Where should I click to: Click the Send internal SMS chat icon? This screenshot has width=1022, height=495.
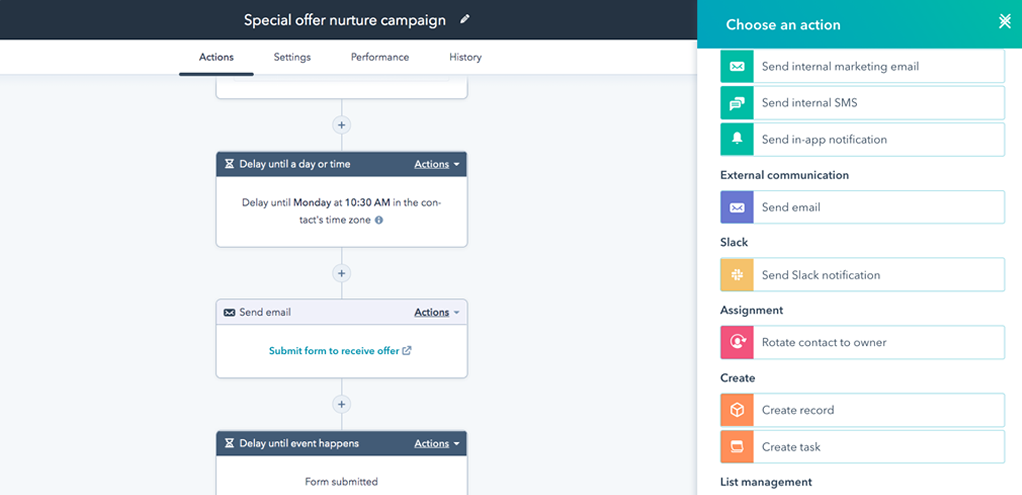tap(737, 103)
